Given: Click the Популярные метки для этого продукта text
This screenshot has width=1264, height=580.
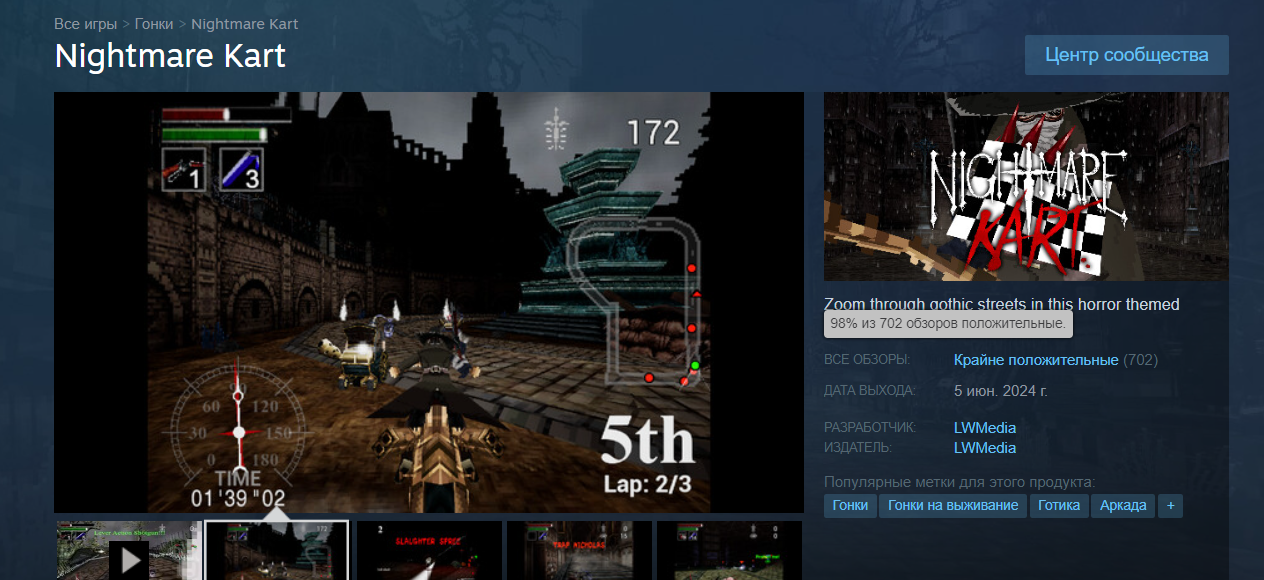Looking at the screenshot, I should coord(960,481).
